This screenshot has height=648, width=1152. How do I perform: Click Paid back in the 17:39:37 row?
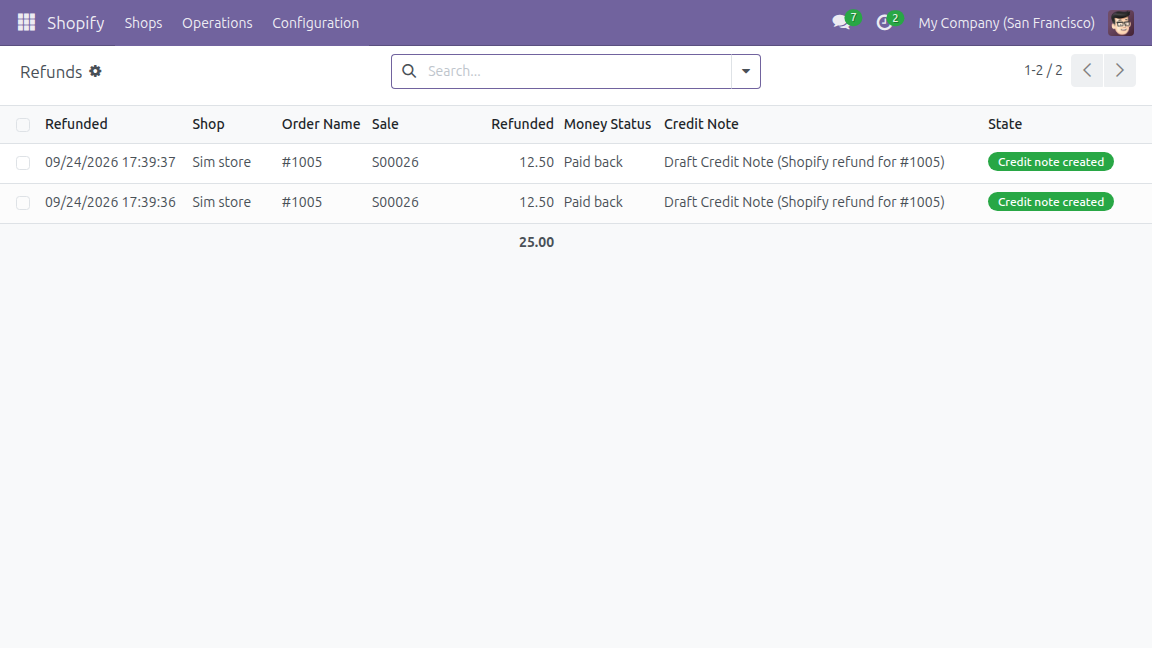point(594,162)
